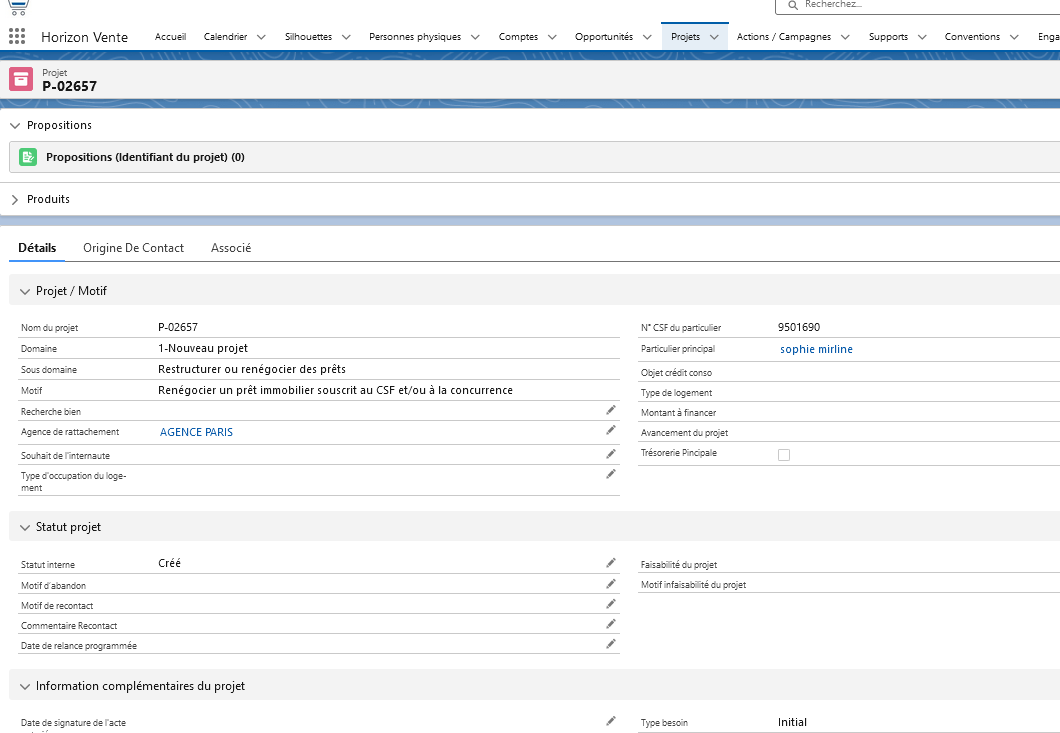This screenshot has height=733, width=1060.
Task: Click the green Propositions list icon
Action: tap(28, 157)
